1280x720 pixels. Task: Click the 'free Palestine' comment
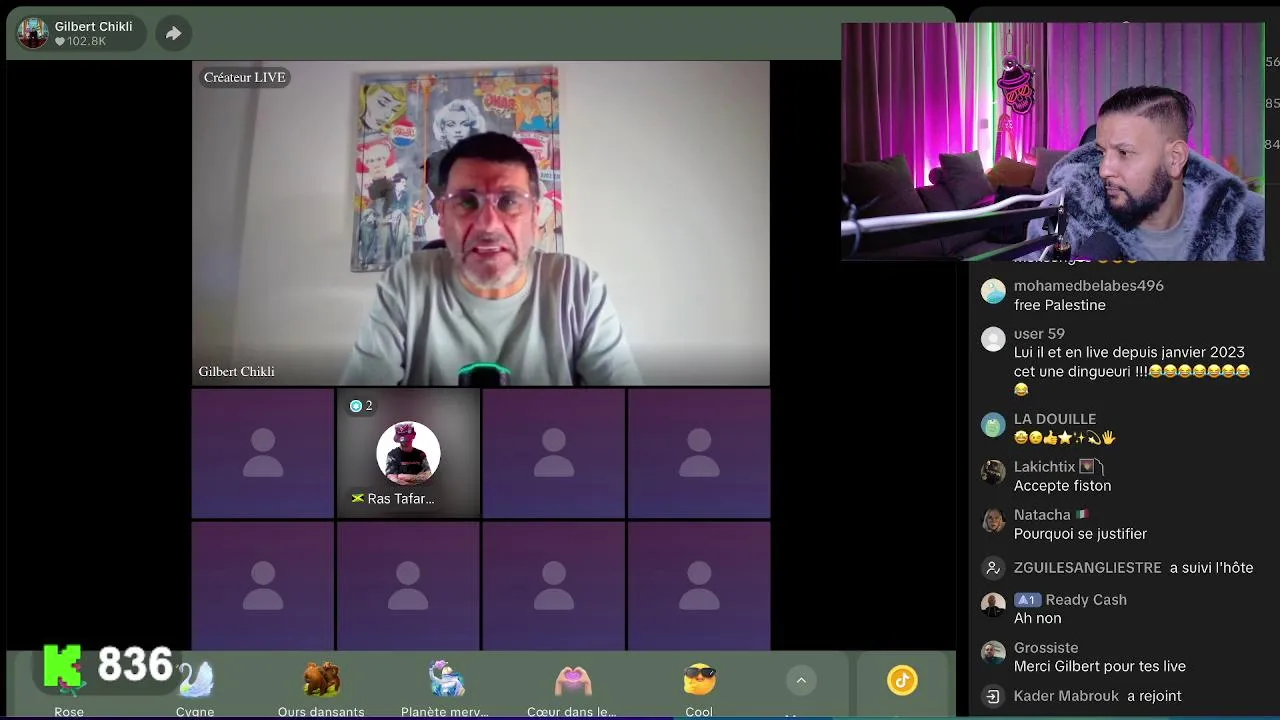[x=1060, y=305]
